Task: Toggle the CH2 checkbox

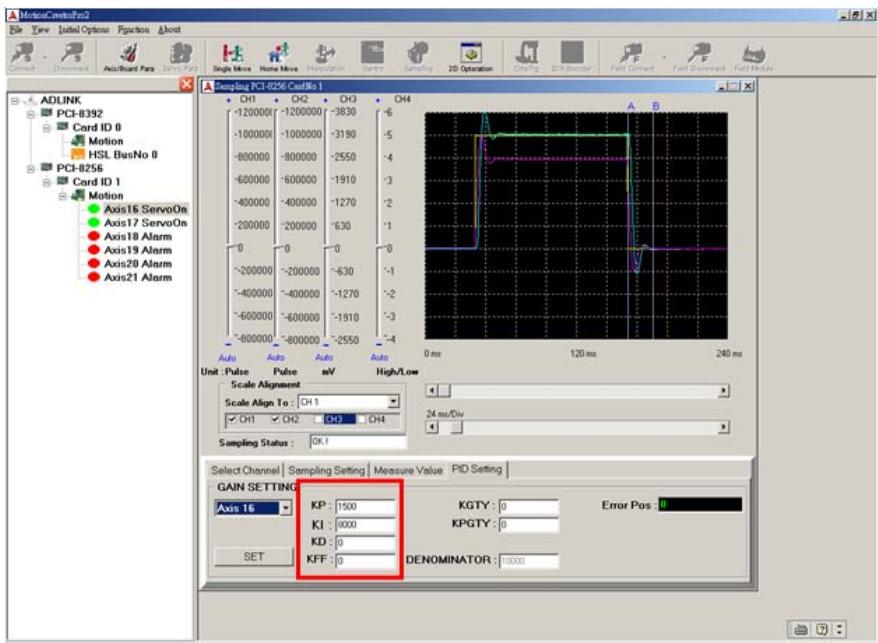Action: (275, 419)
